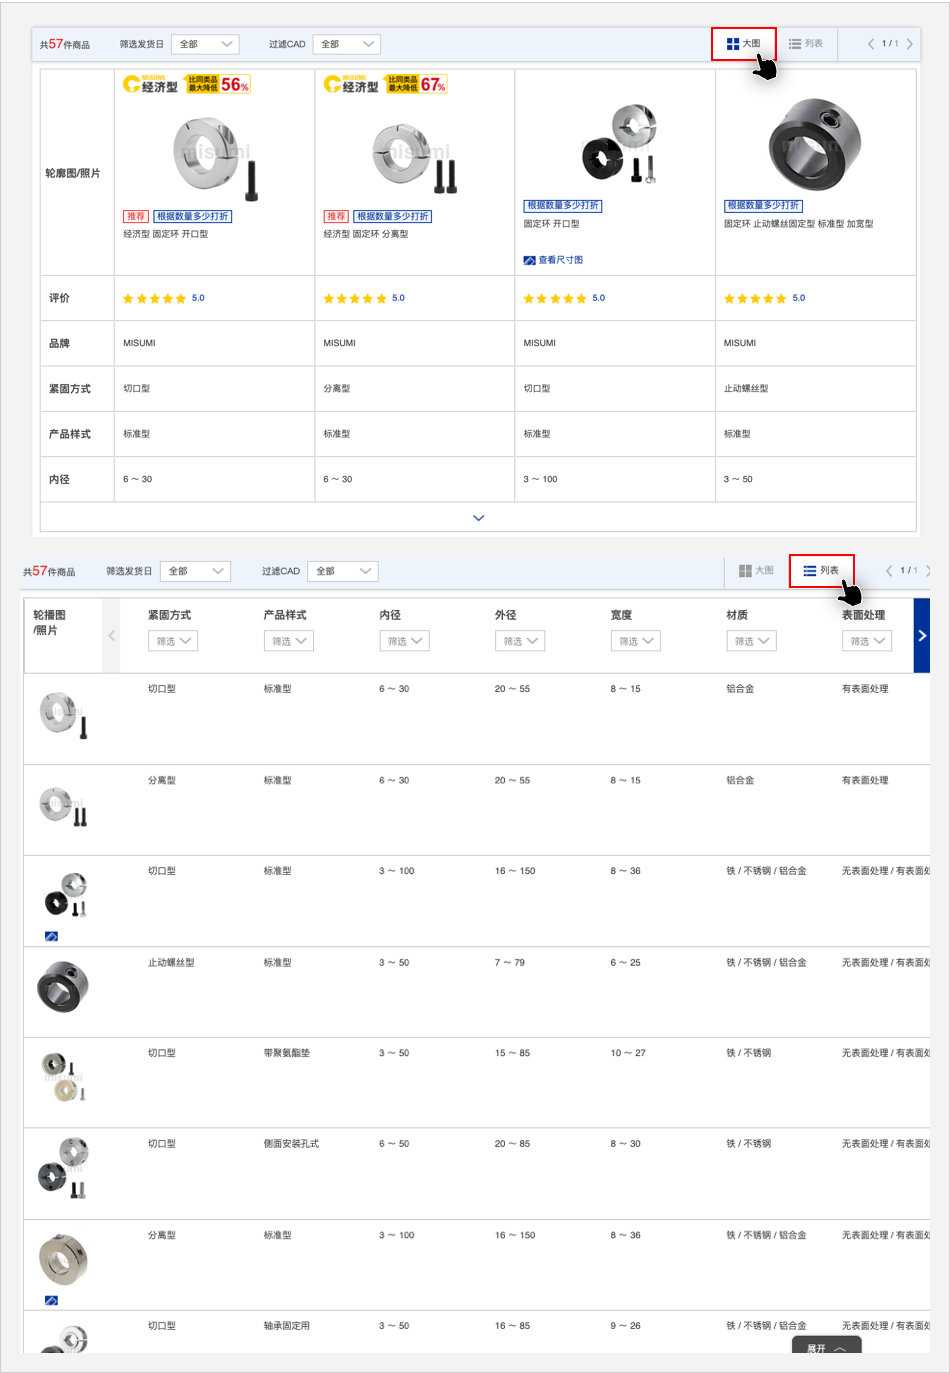
Task: Open the 筛选发货日 dropdown in upper toolbar
Action: [x=206, y=44]
